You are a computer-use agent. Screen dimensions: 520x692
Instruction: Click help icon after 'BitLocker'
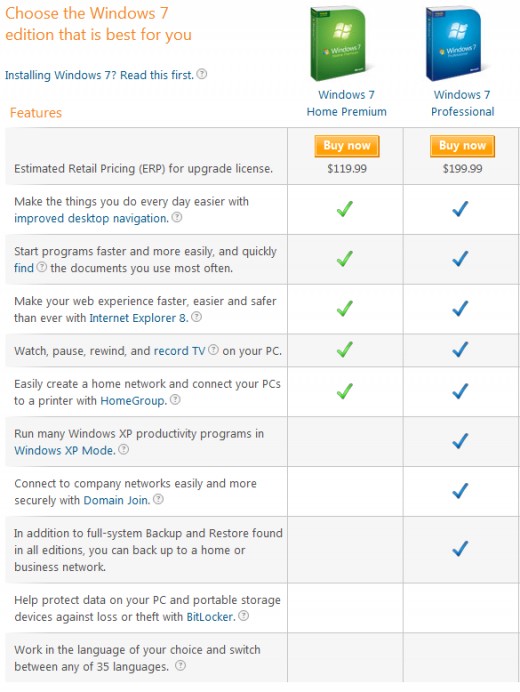tap(243, 616)
